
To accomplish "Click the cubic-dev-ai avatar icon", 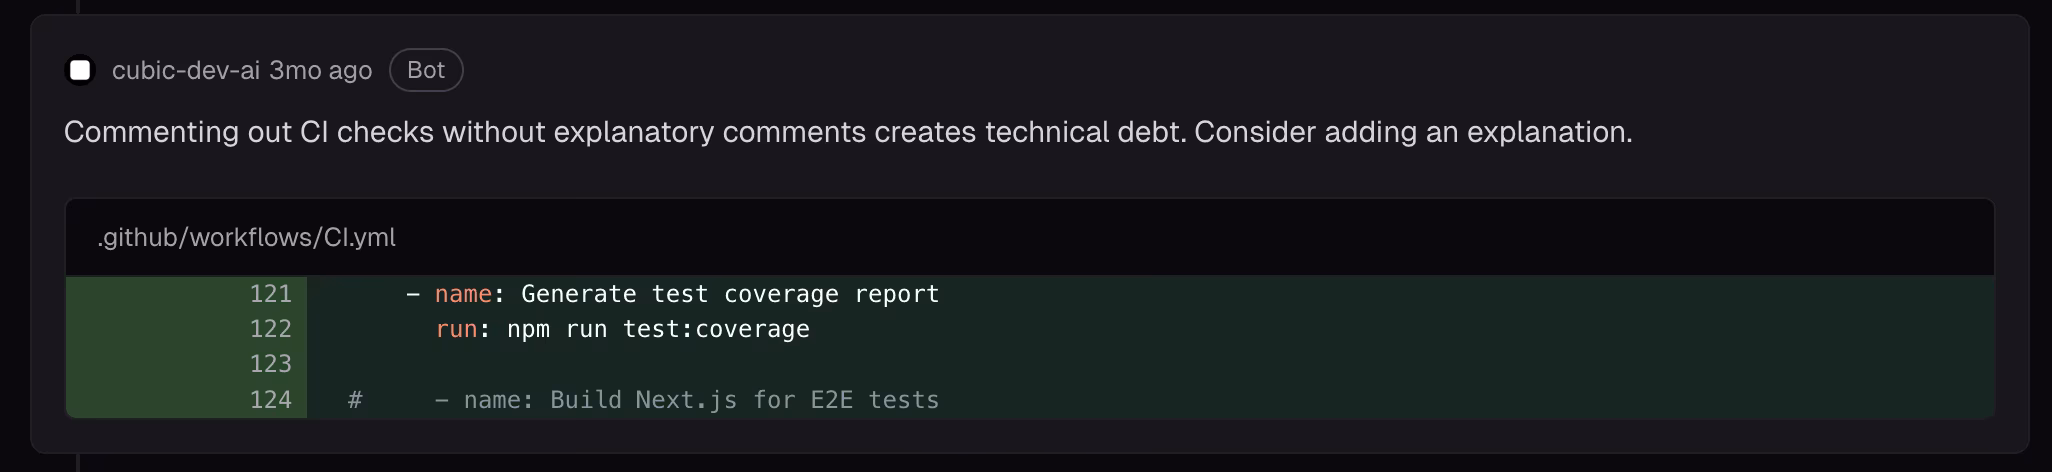I will (x=80, y=70).
